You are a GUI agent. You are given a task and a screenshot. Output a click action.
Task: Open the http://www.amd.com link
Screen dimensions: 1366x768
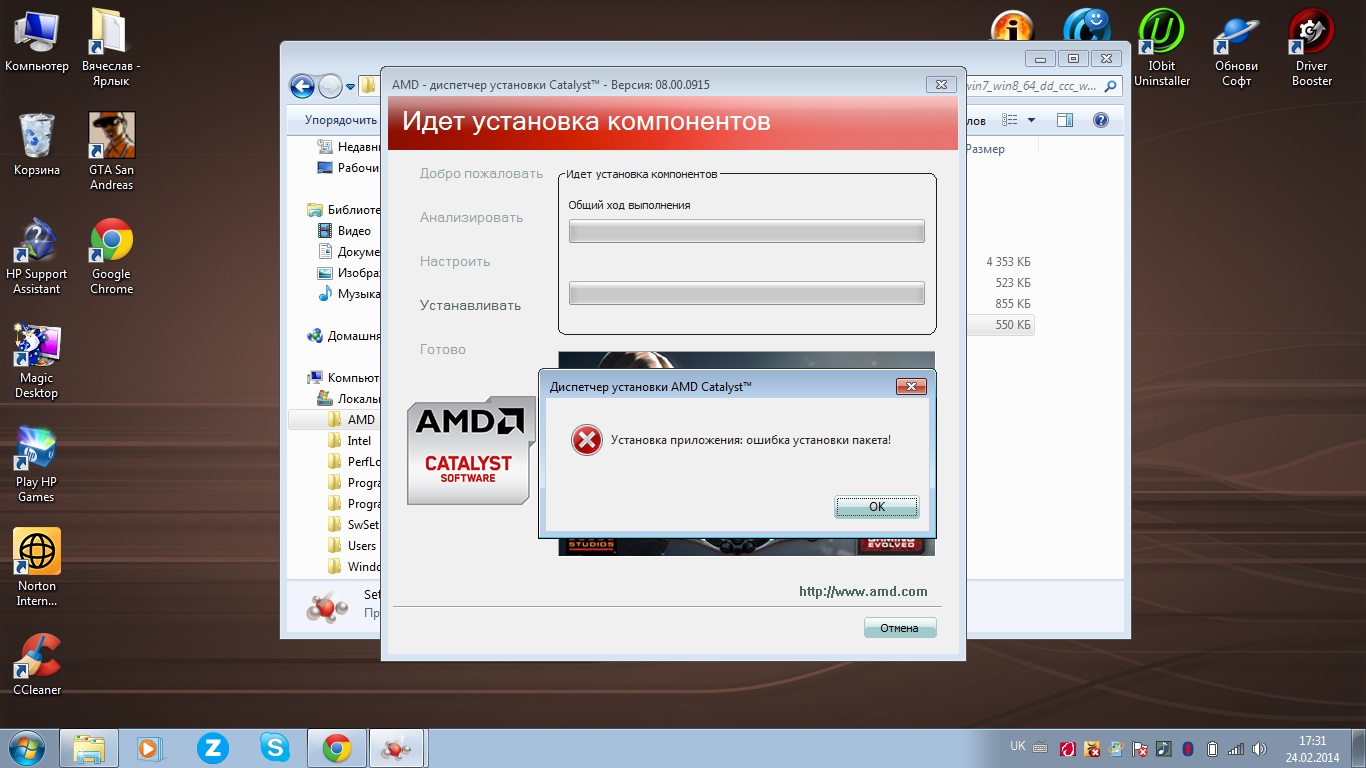click(863, 591)
